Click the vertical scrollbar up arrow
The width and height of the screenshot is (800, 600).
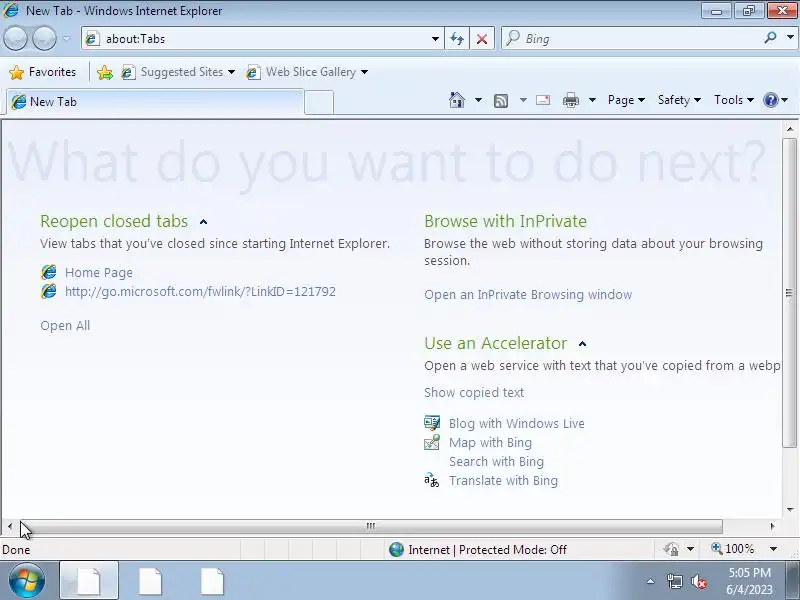(790, 130)
